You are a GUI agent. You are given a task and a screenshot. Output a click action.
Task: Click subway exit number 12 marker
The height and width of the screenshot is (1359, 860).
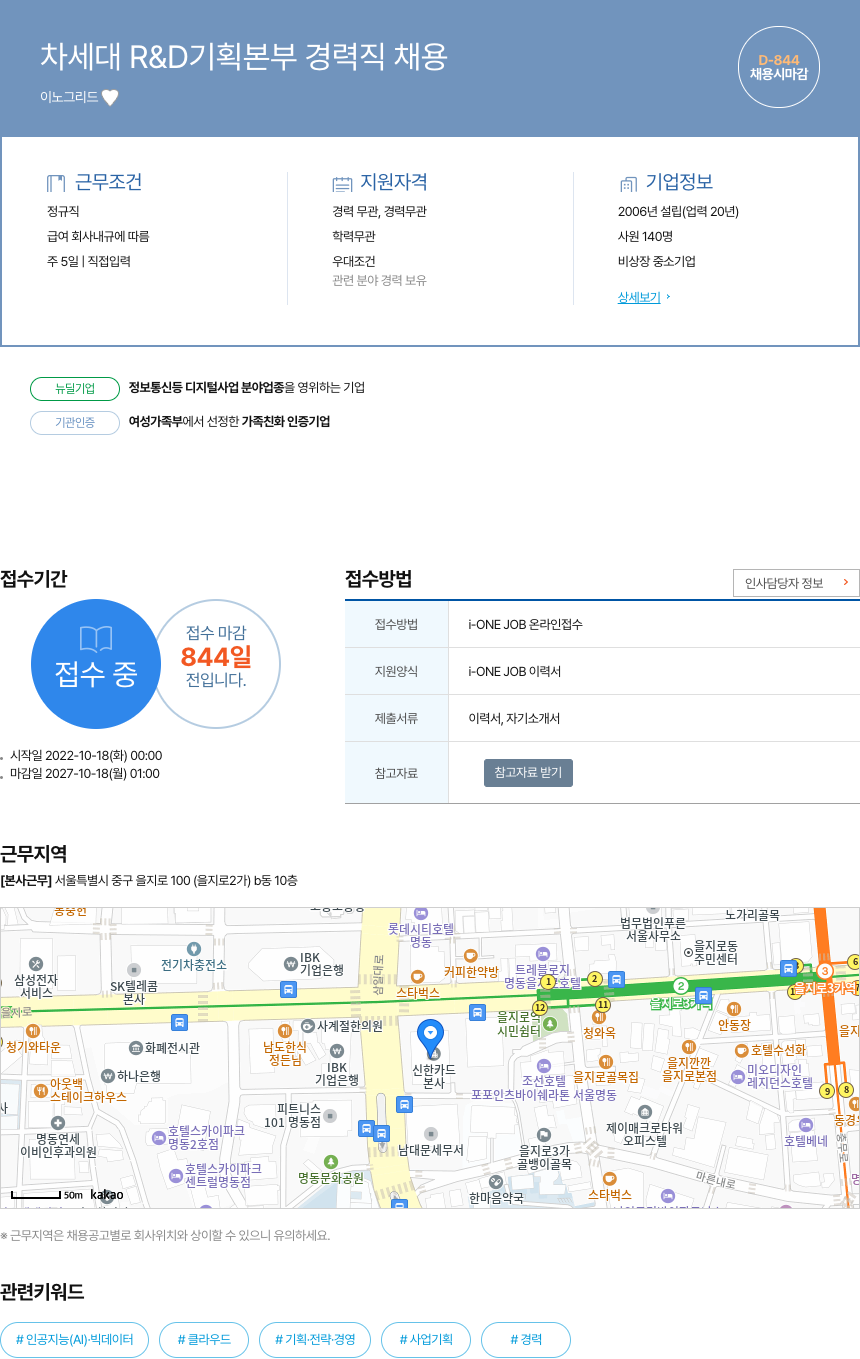[x=540, y=1007]
